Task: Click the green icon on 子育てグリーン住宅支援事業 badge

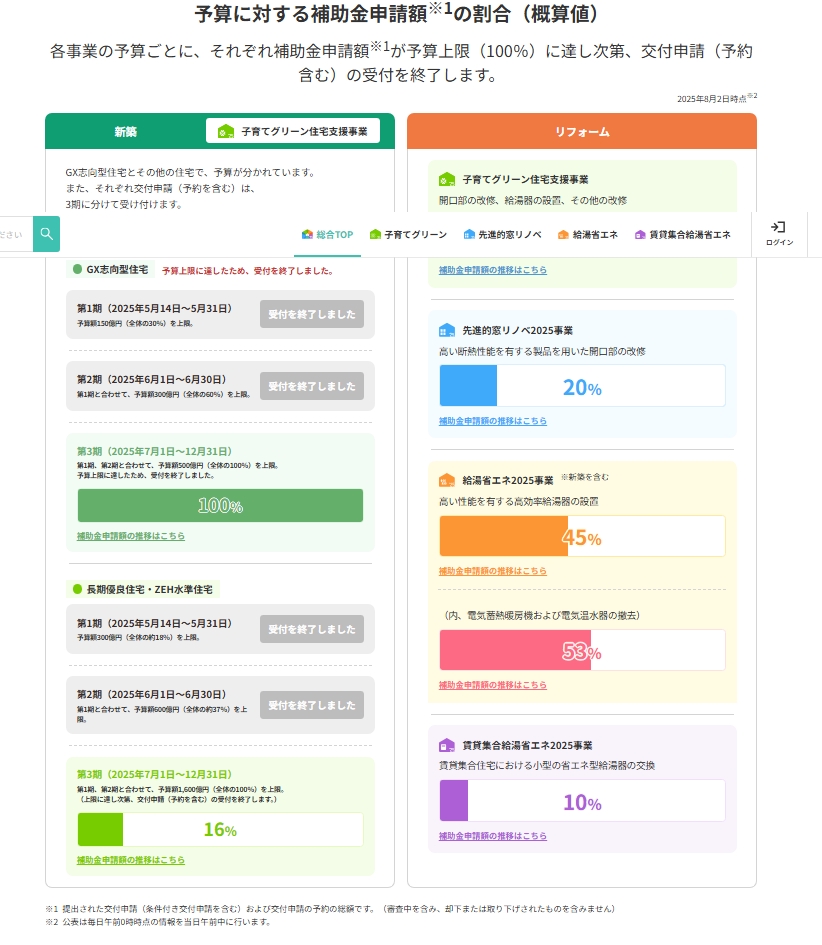Action: pos(226,131)
